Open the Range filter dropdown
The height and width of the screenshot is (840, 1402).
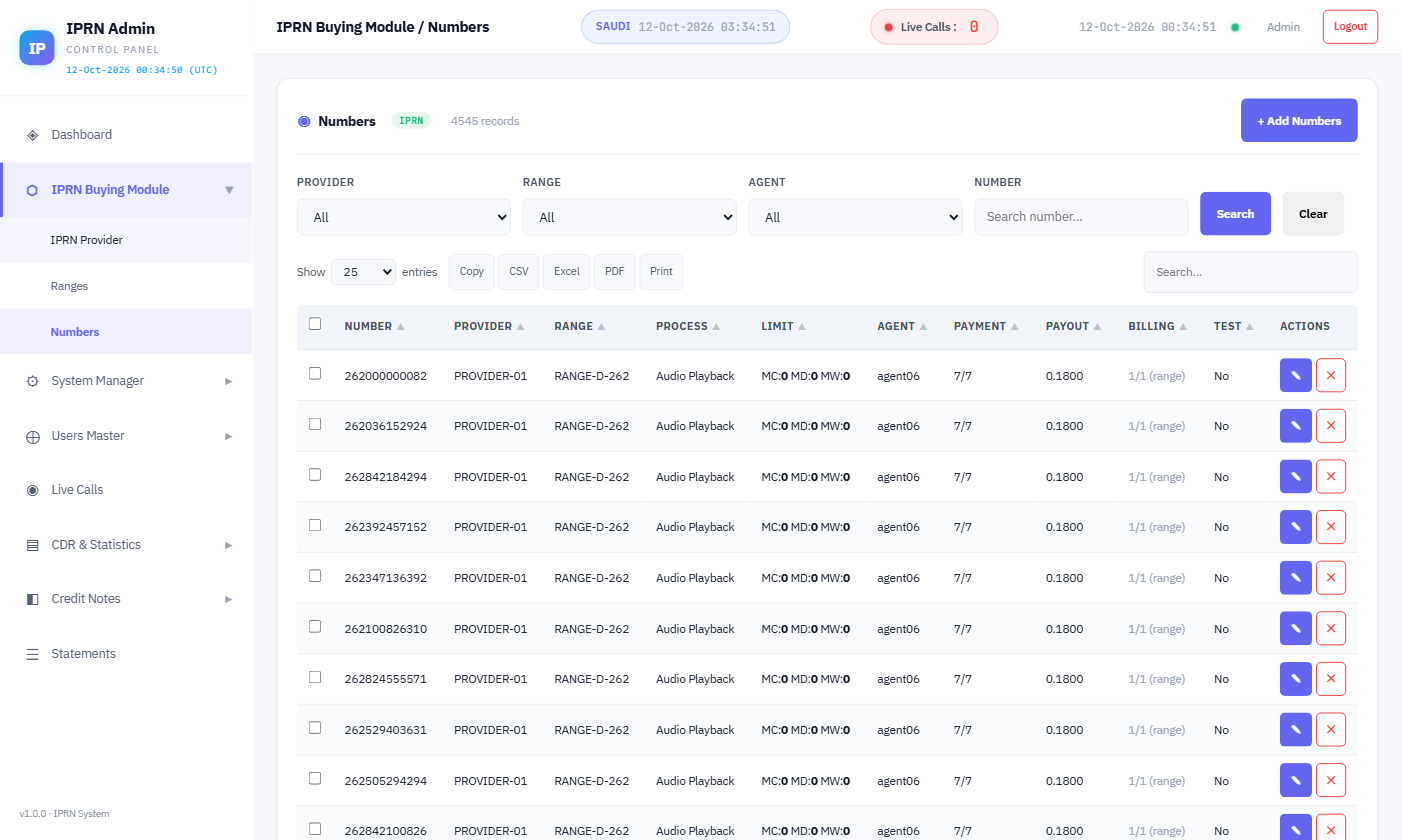tap(630, 217)
